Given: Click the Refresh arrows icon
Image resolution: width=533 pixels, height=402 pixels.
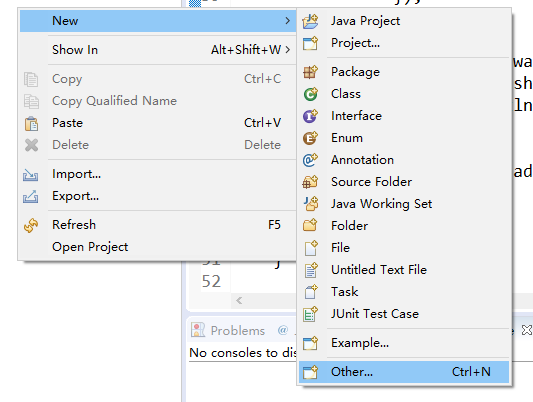Looking at the screenshot, I should [x=31, y=225].
